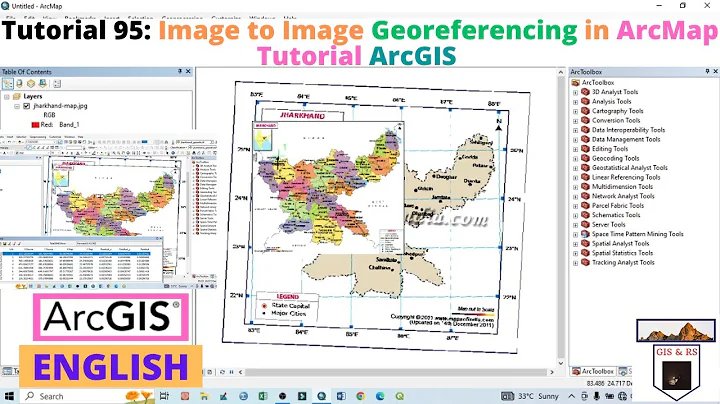
Task: Click the Space Time Pattern Mining toolbox icon
Action: [x=585, y=234]
